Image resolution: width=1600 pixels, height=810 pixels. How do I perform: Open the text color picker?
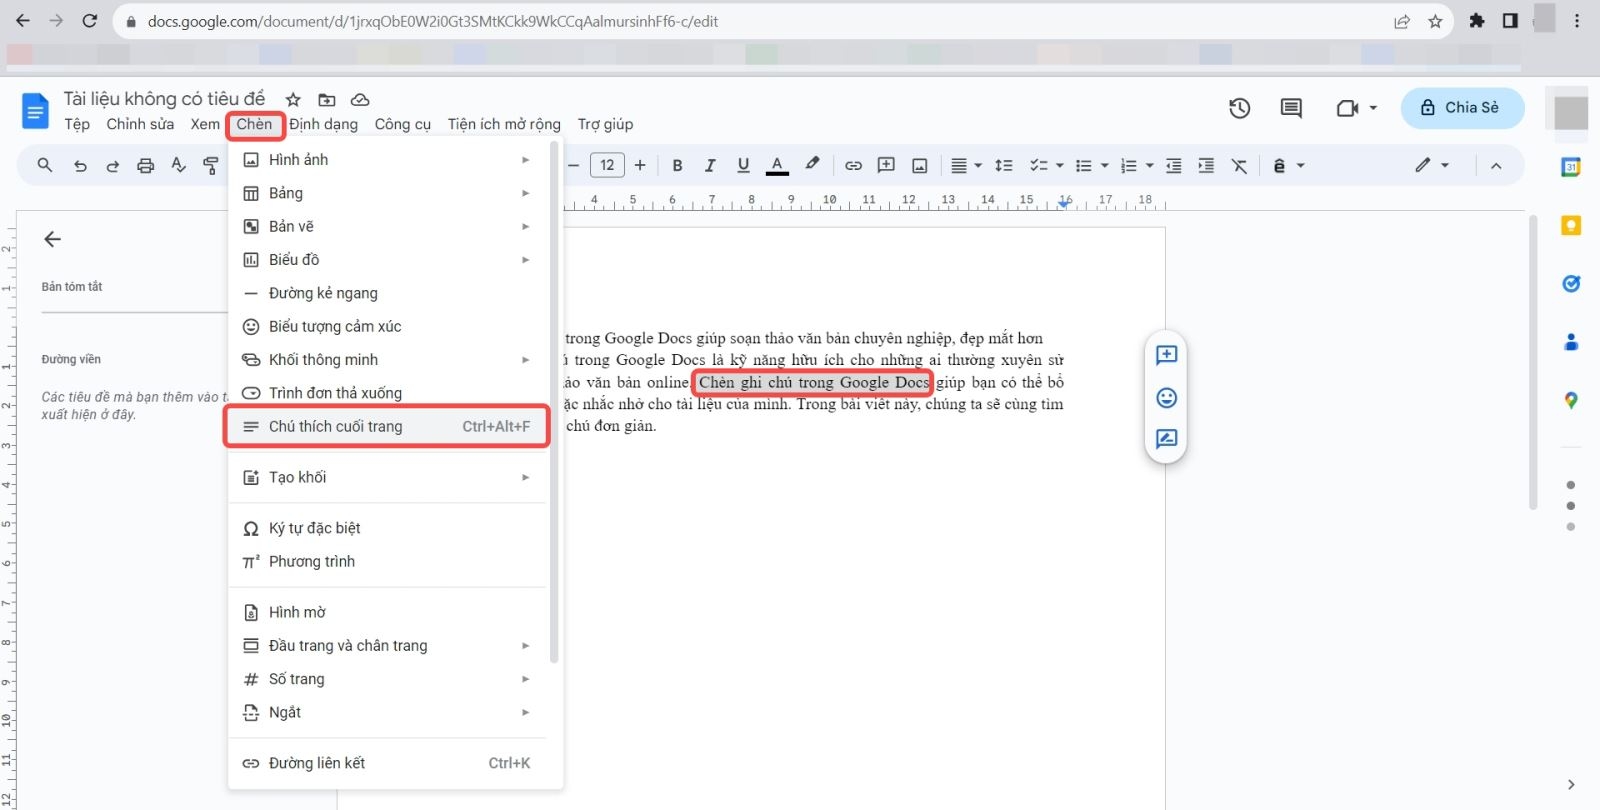[x=777, y=166]
